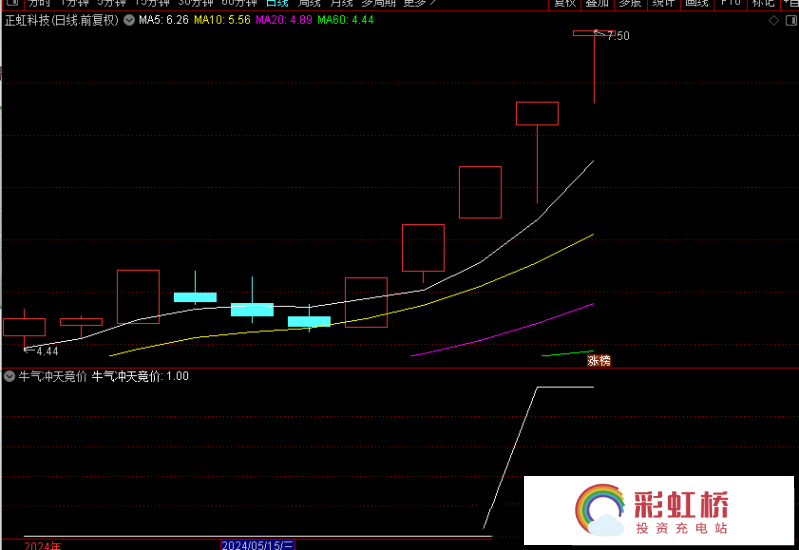Screen dimensions: 799x550
Task: Click the chevron icon beside 牛气冲天竞价
Action: pyautogui.click(x=10, y=377)
